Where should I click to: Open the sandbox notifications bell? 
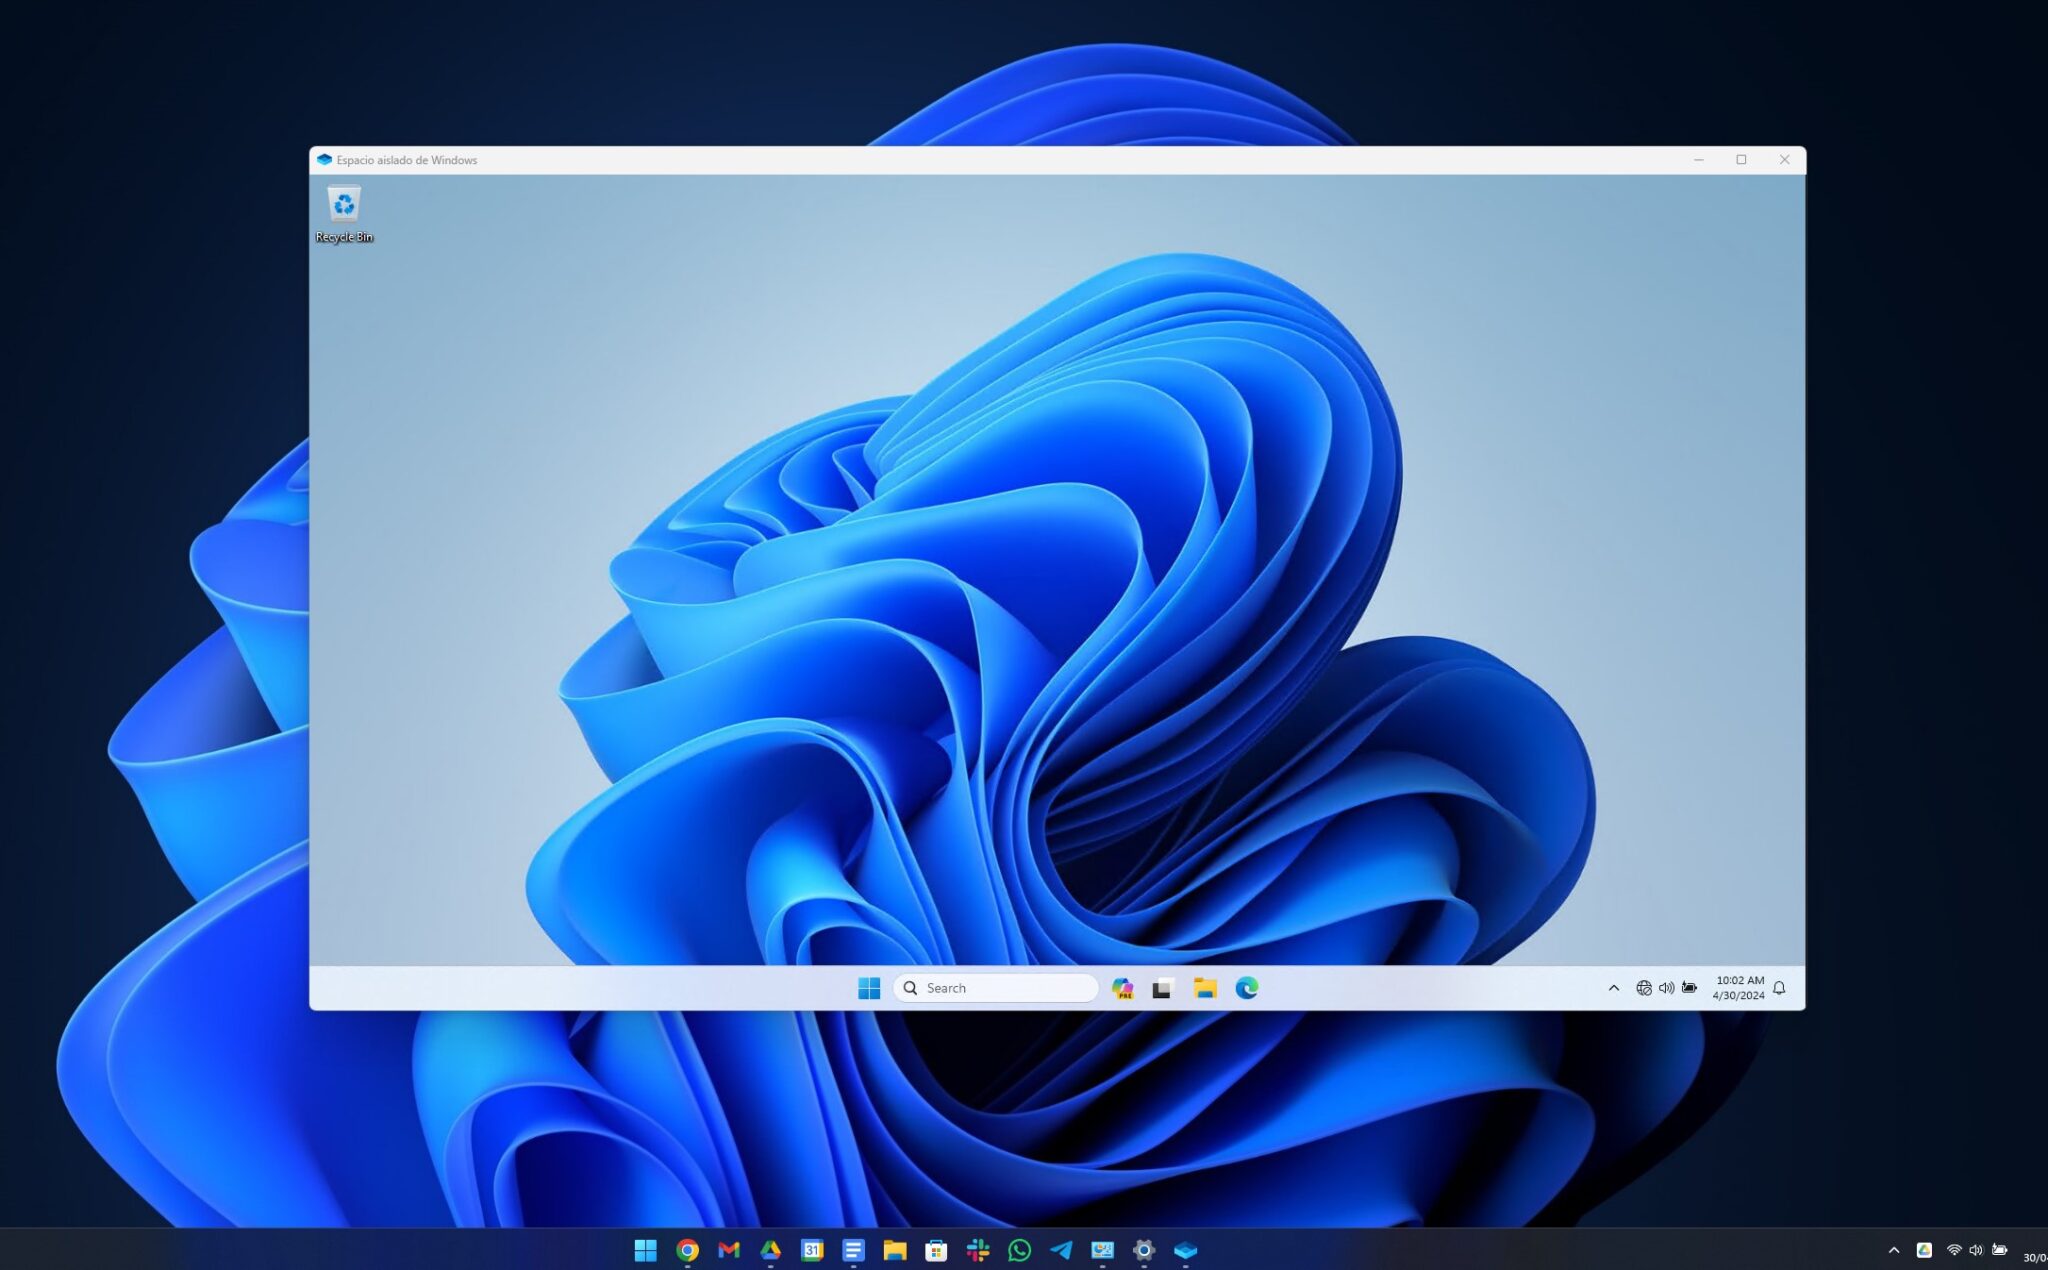click(x=1778, y=988)
